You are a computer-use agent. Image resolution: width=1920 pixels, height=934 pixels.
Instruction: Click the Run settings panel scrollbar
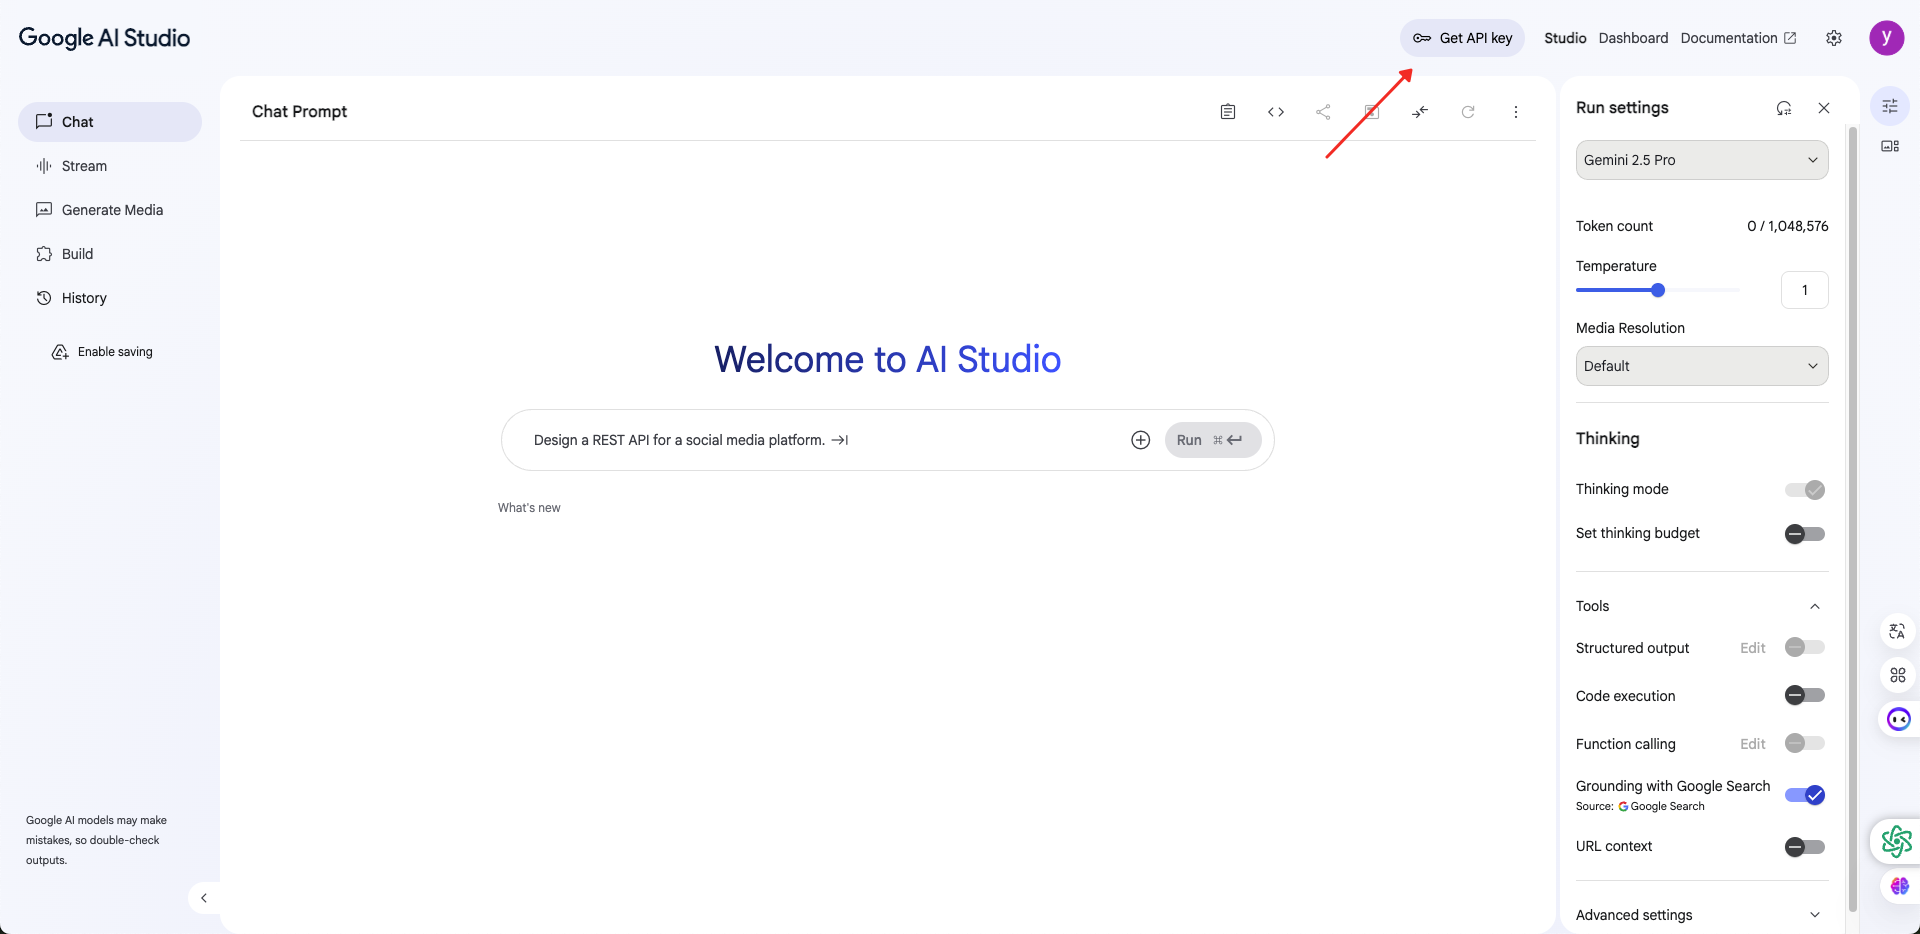click(1852, 518)
